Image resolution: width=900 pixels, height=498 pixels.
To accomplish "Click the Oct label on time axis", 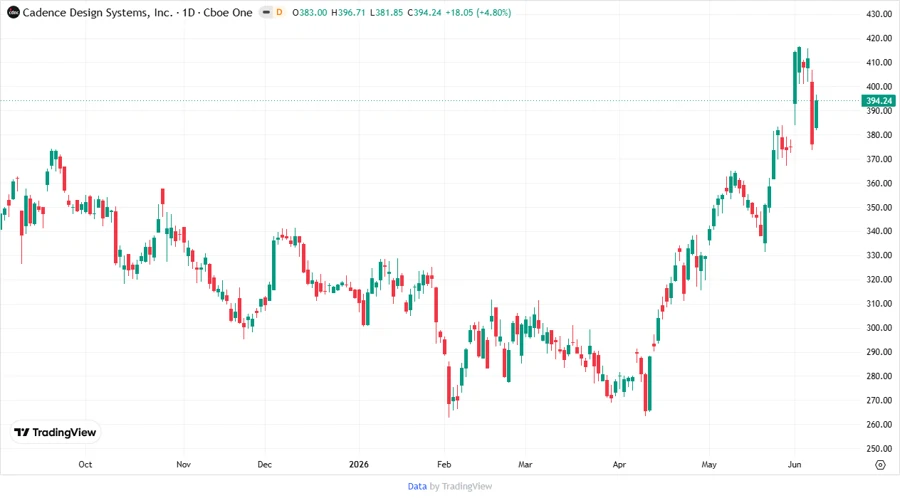I will pyautogui.click(x=85, y=464).
